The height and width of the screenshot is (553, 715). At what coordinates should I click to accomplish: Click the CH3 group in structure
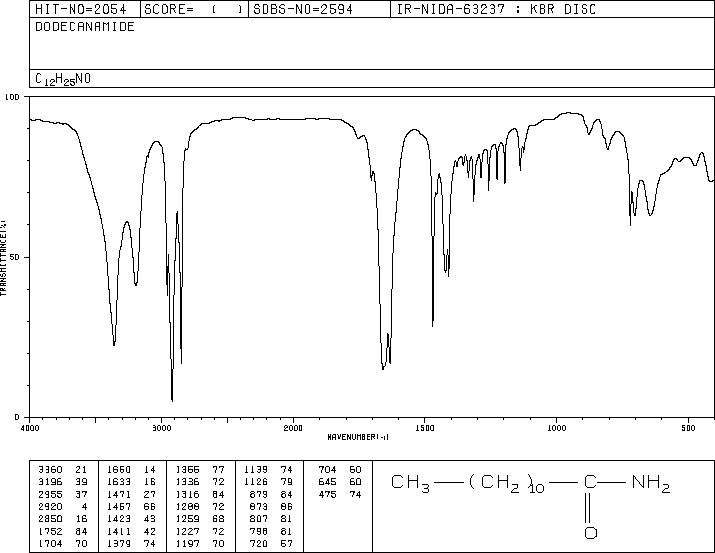pyautogui.click(x=410, y=483)
